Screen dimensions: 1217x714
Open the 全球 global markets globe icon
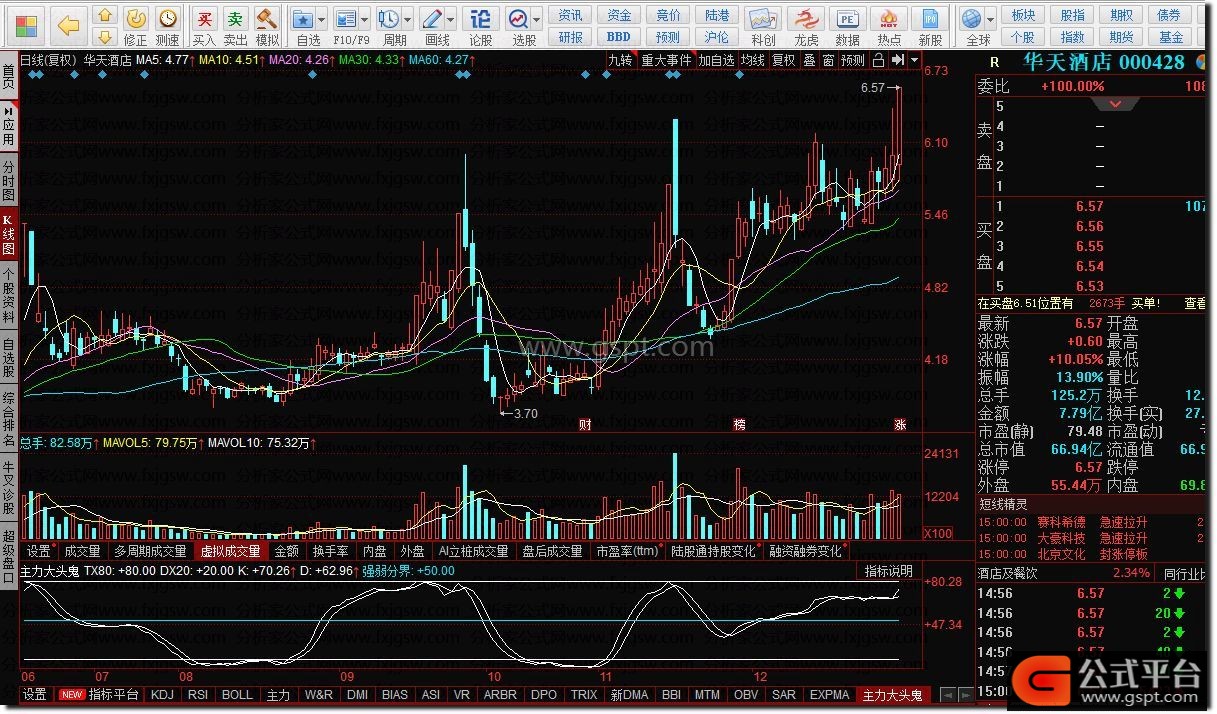pyautogui.click(x=973, y=27)
